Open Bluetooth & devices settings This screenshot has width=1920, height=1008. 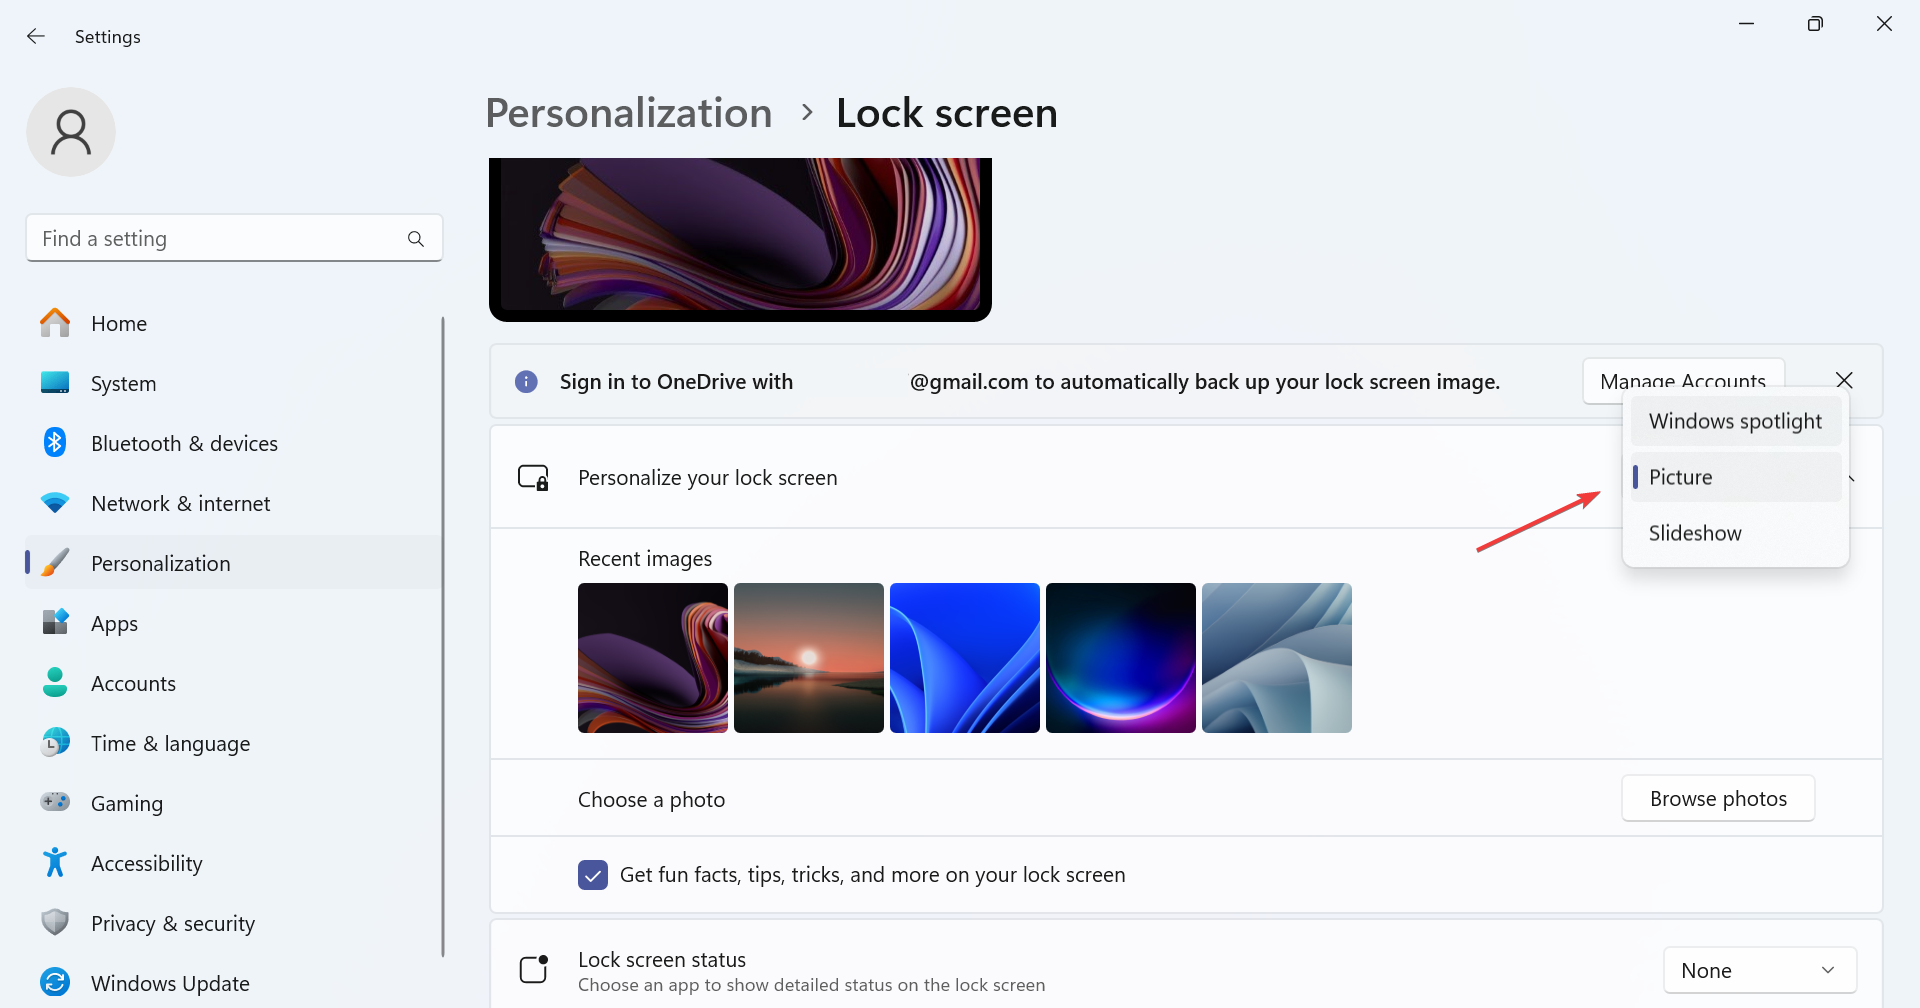[184, 443]
